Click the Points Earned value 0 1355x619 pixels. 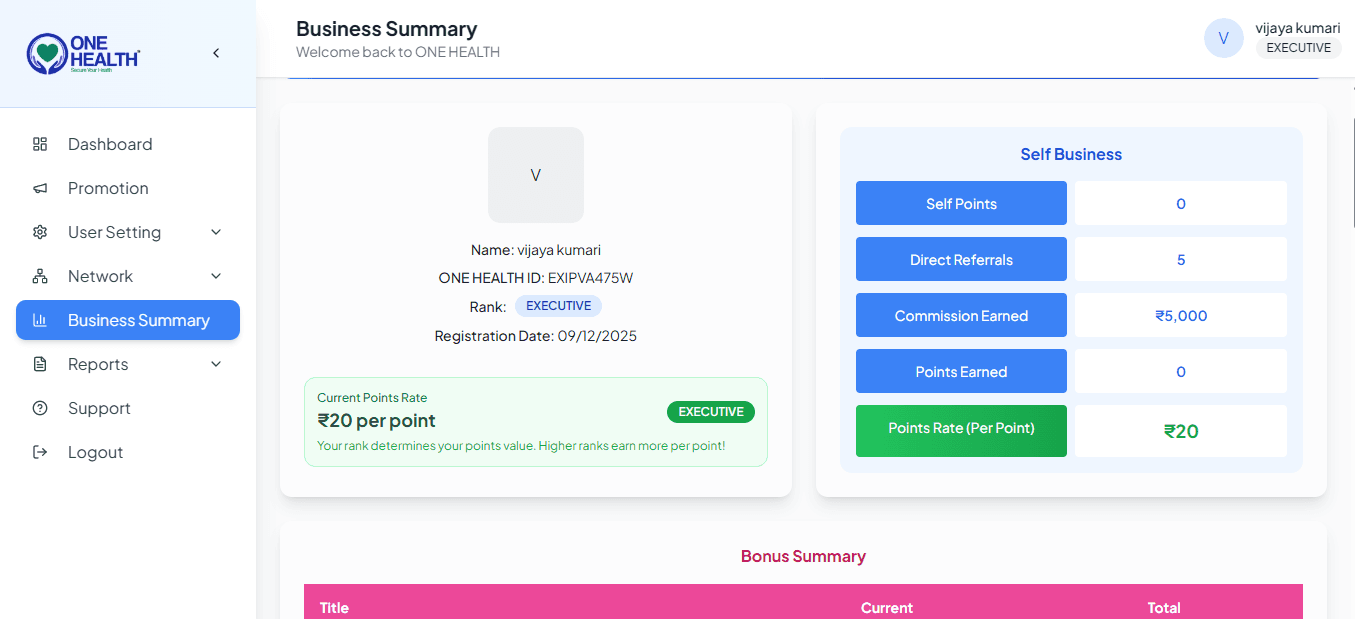(x=1181, y=371)
